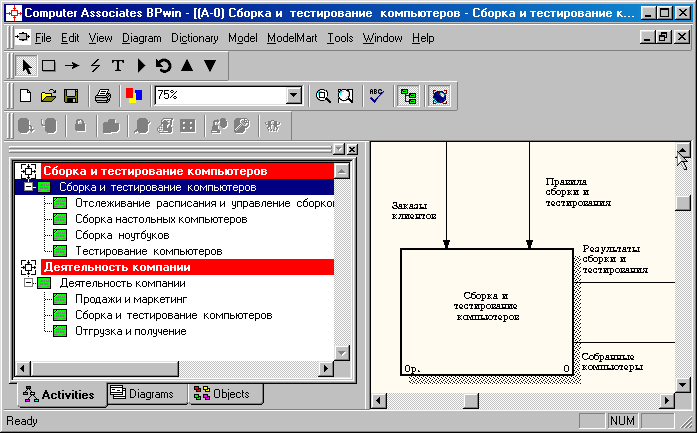This screenshot has height=433, width=697.
Task: Select the Text tool
Action: pyautogui.click(x=118, y=66)
